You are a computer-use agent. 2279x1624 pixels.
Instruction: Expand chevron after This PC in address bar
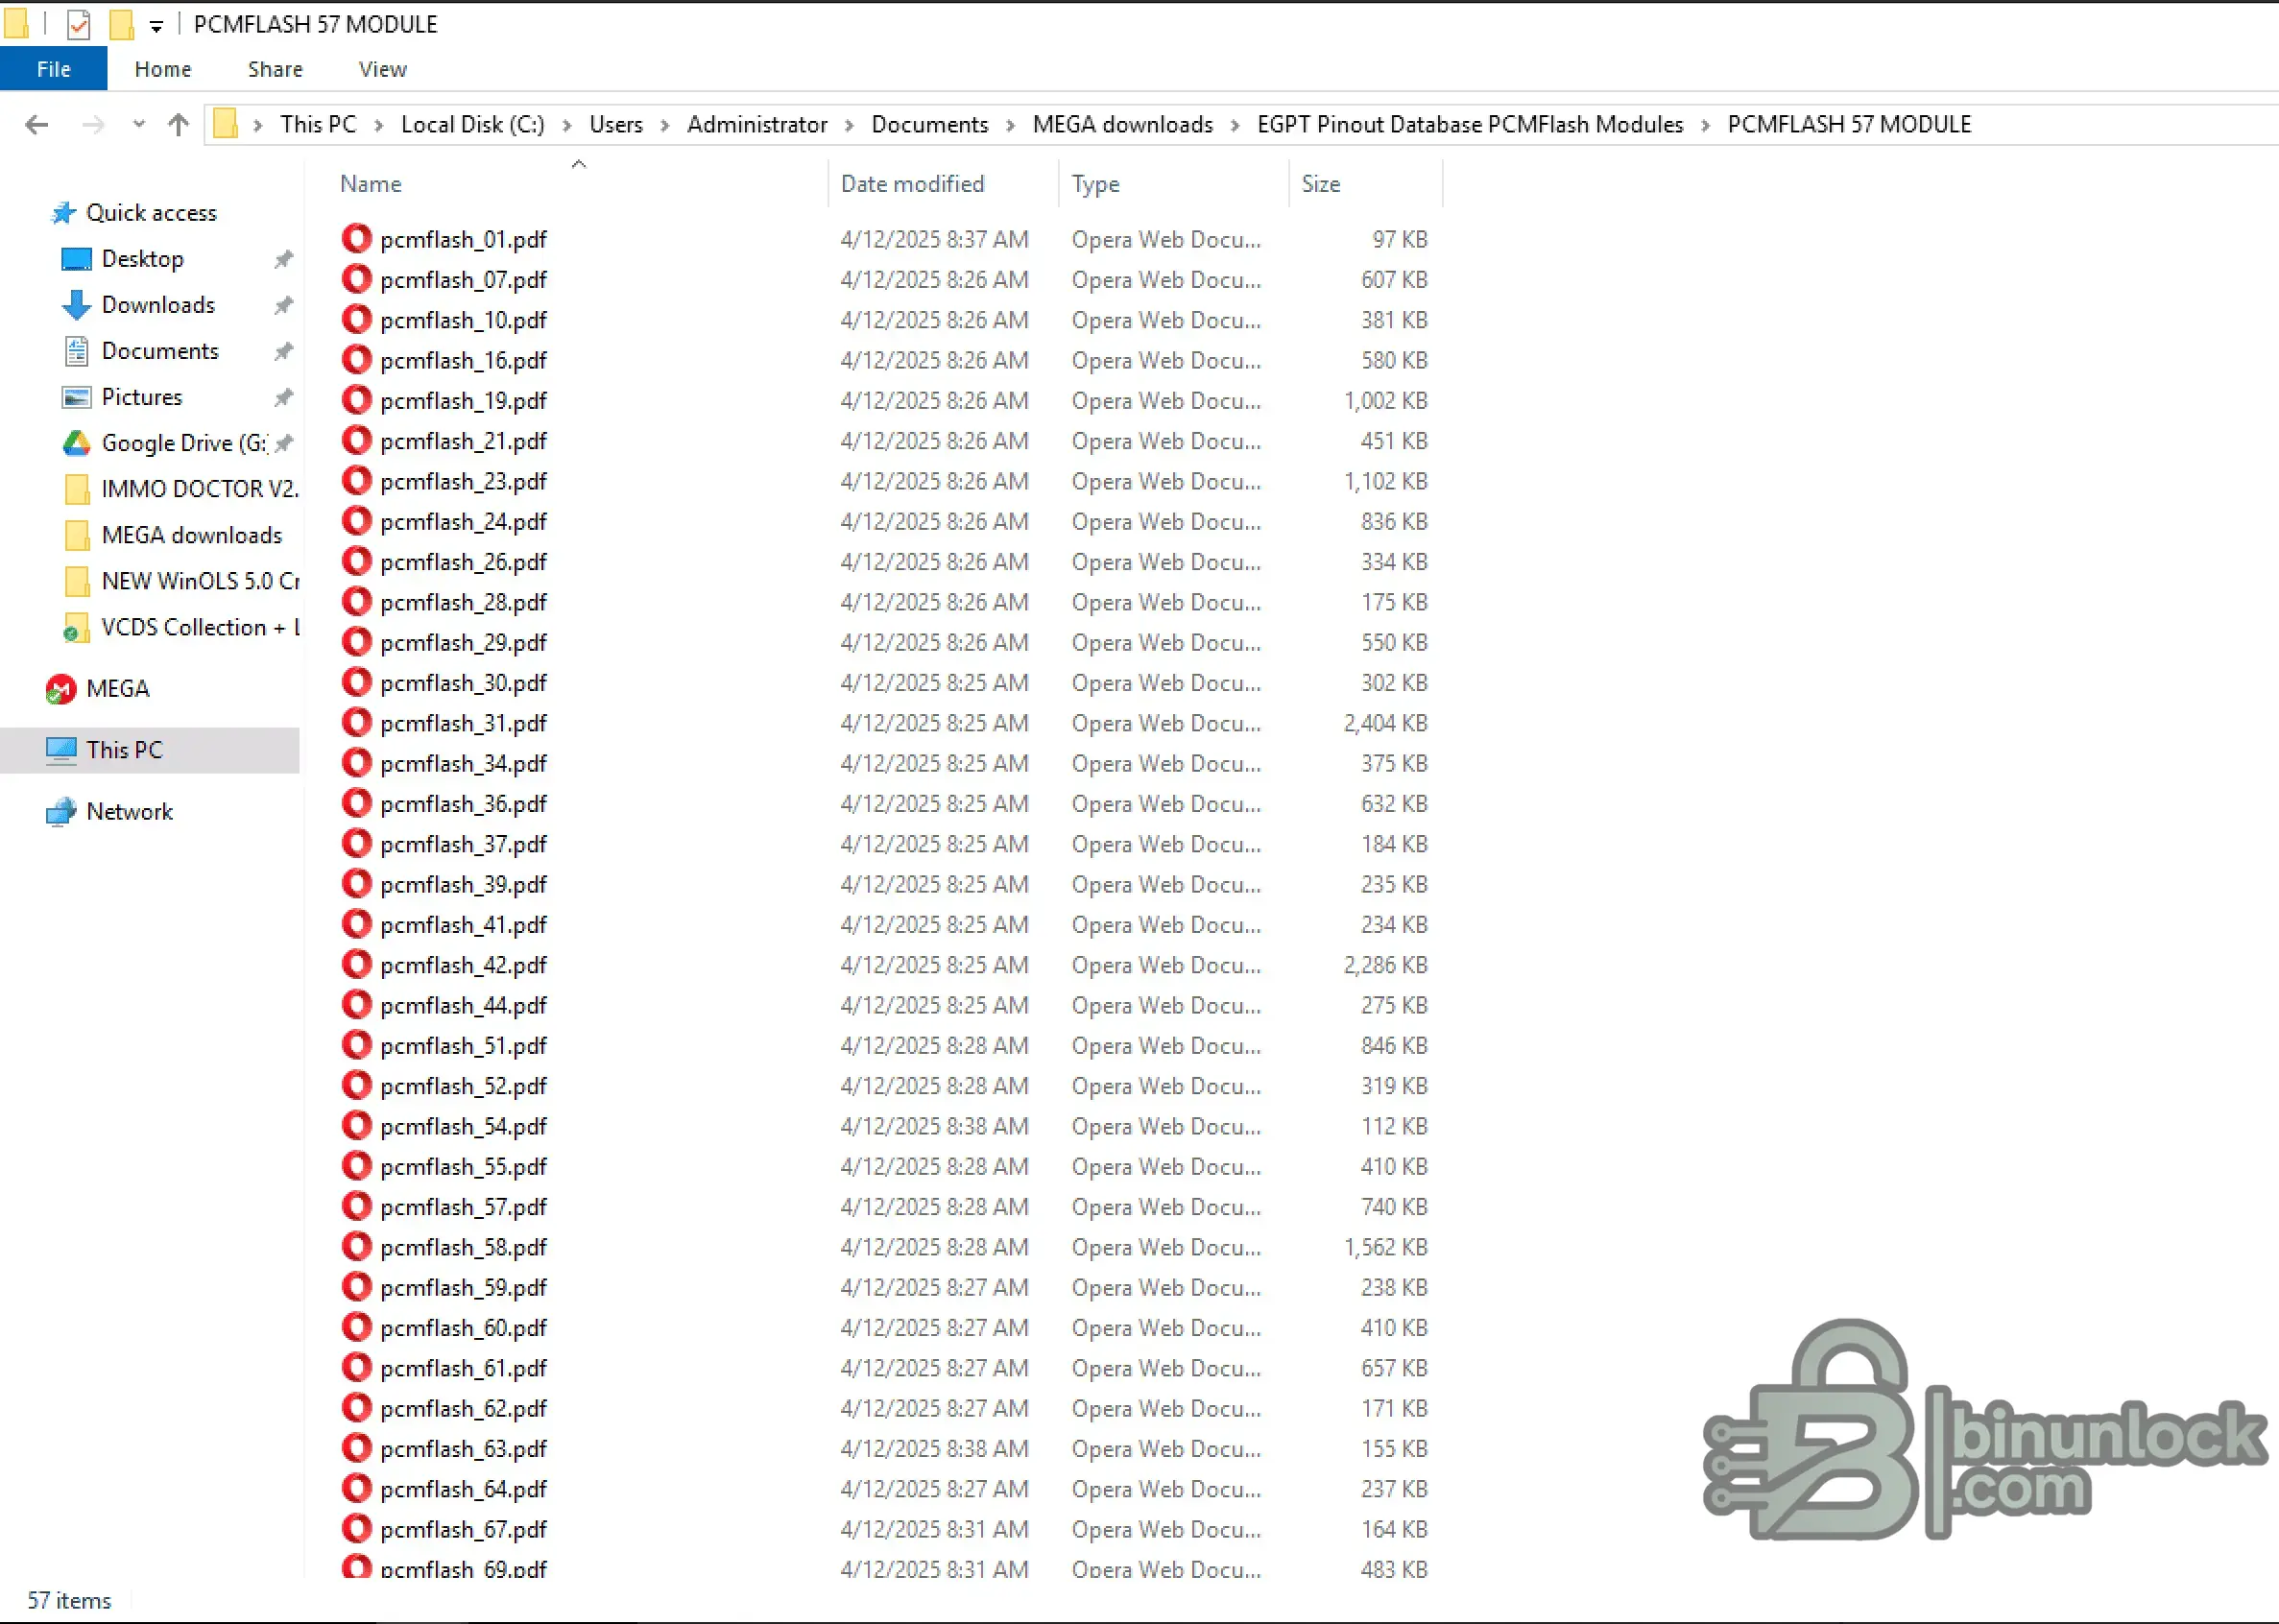pyautogui.click(x=379, y=125)
